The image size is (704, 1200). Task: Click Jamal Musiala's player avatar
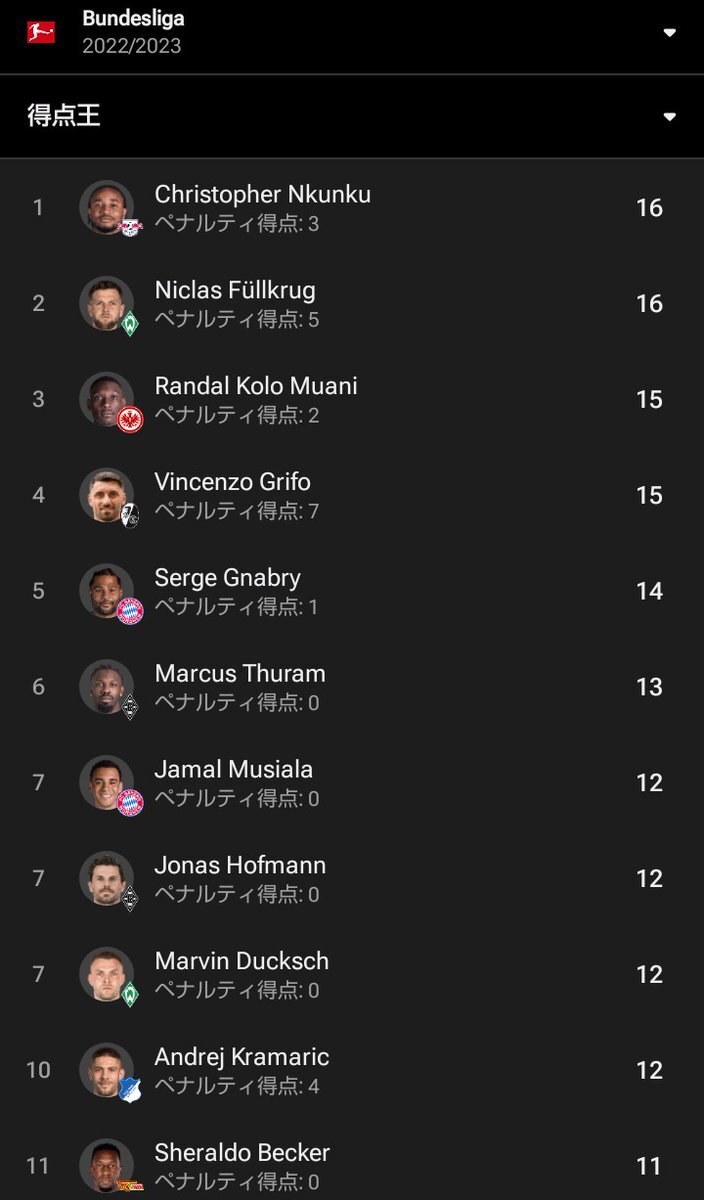(106, 782)
